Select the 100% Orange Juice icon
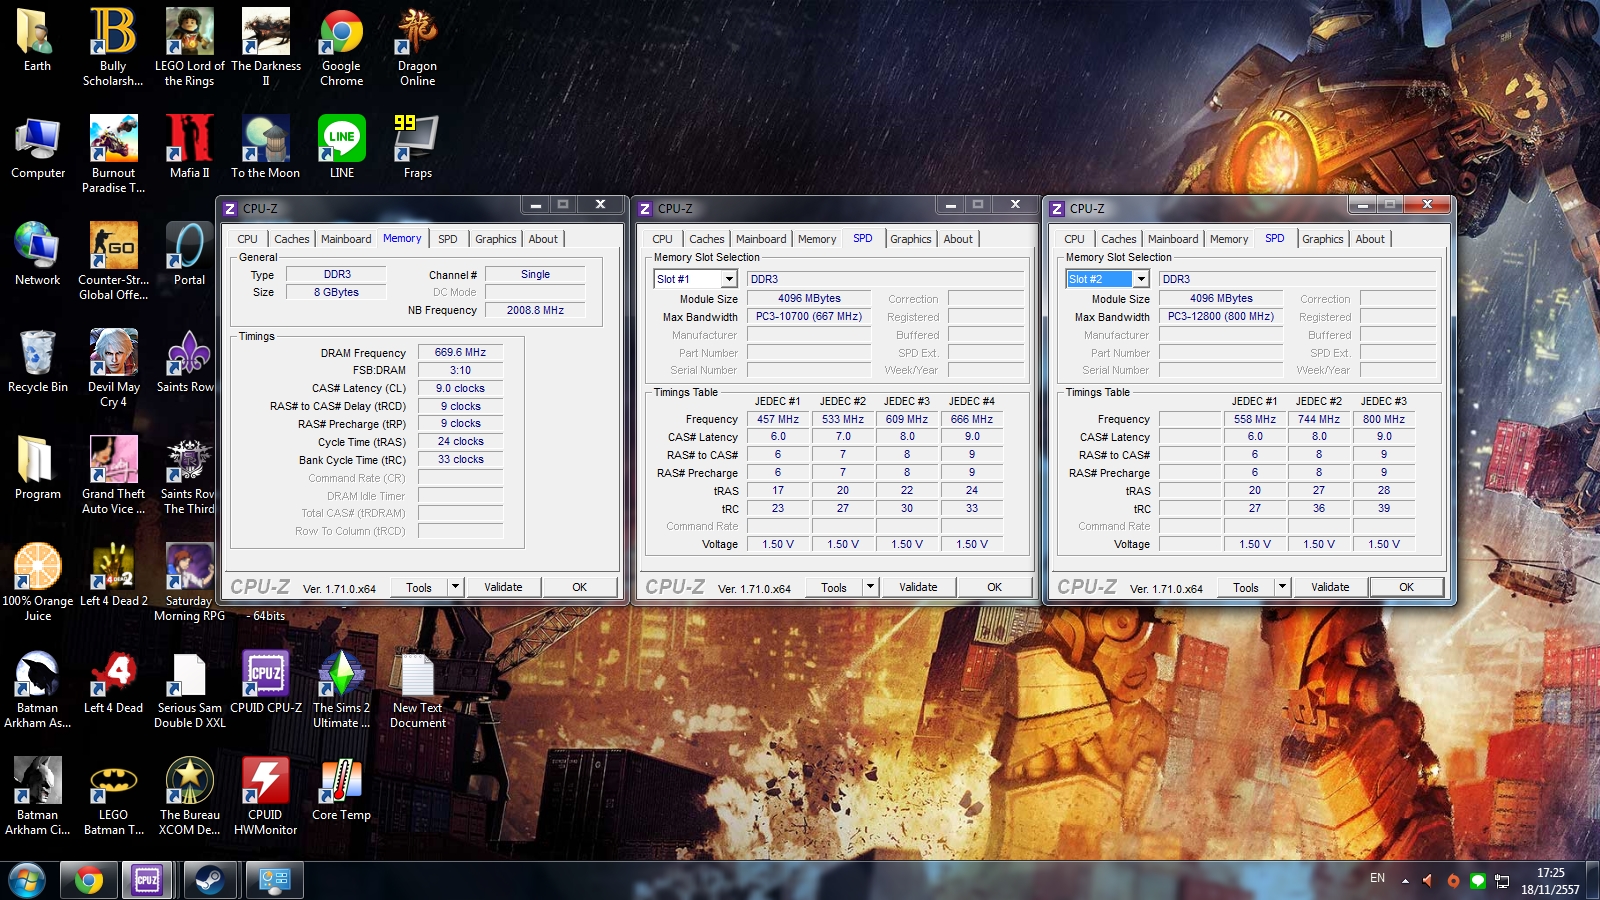 click(38, 582)
